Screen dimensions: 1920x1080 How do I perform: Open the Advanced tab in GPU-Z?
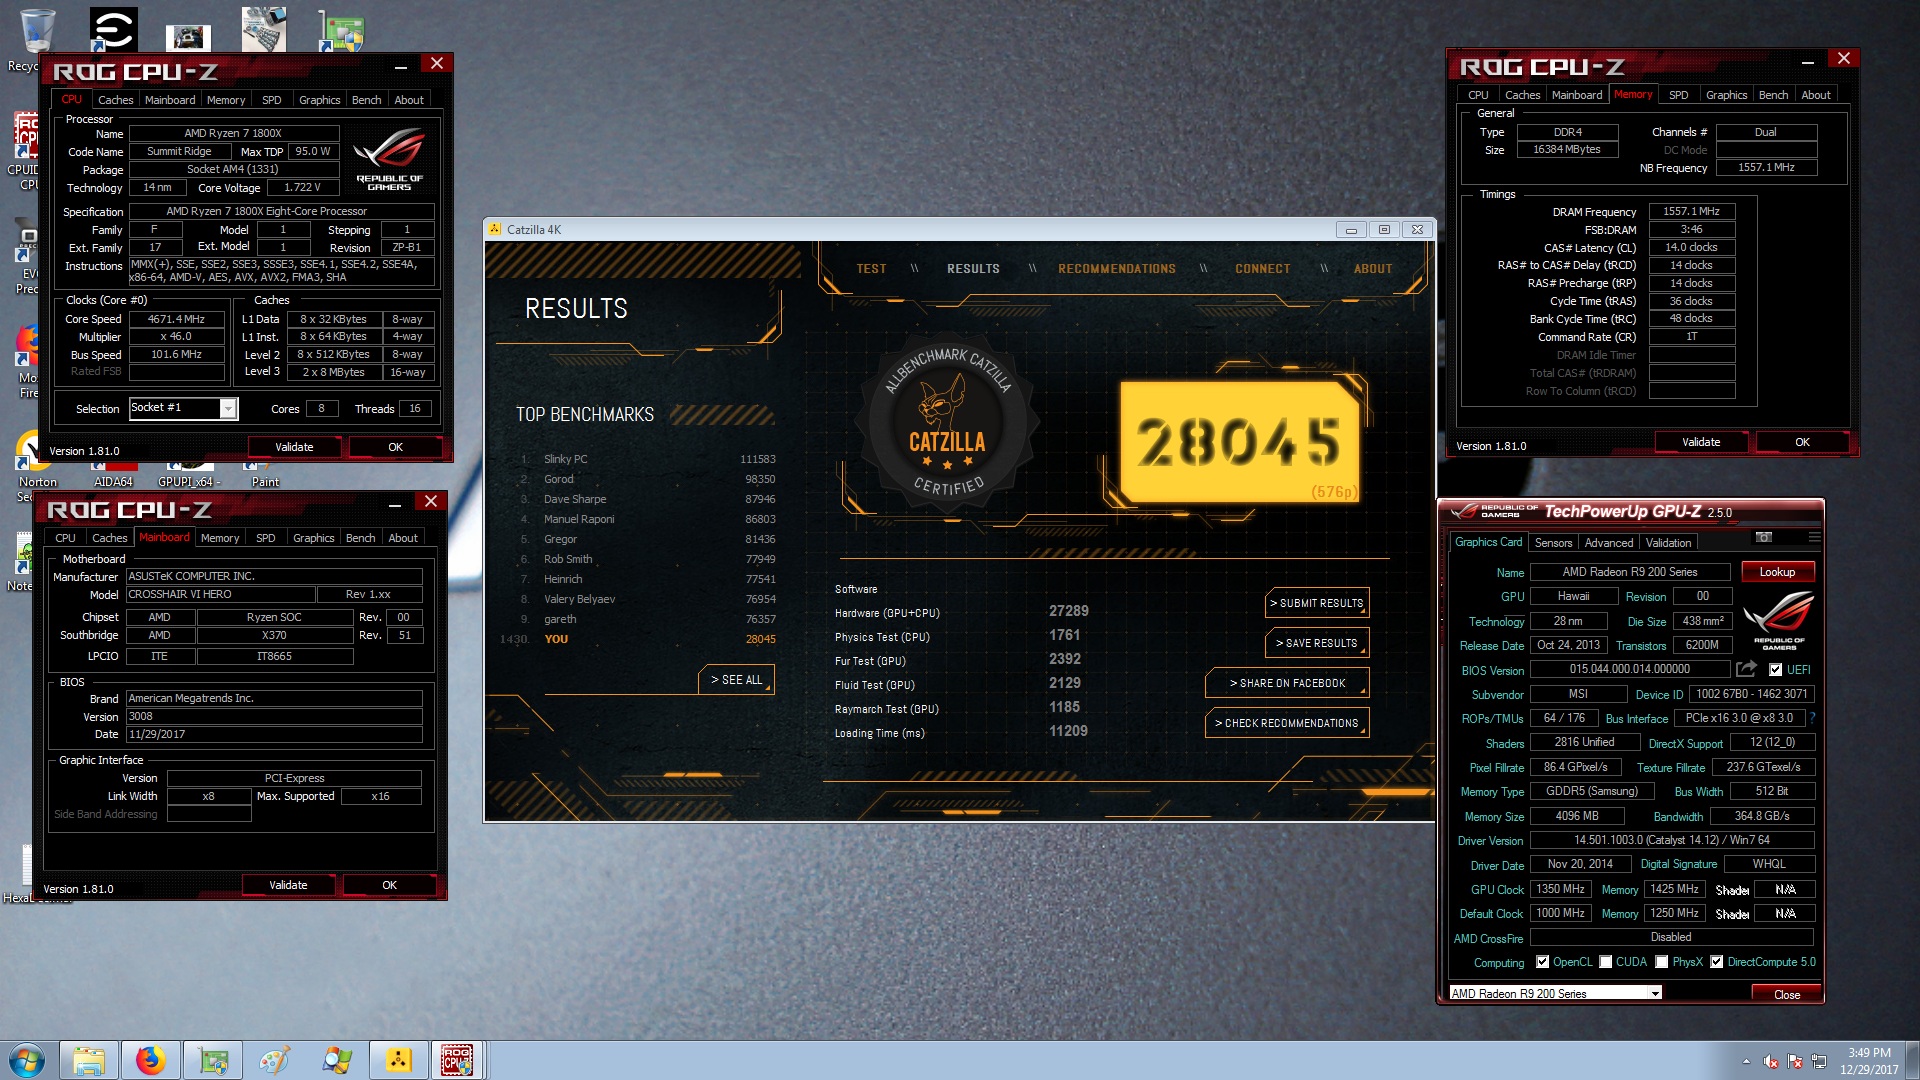click(x=1608, y=543)
